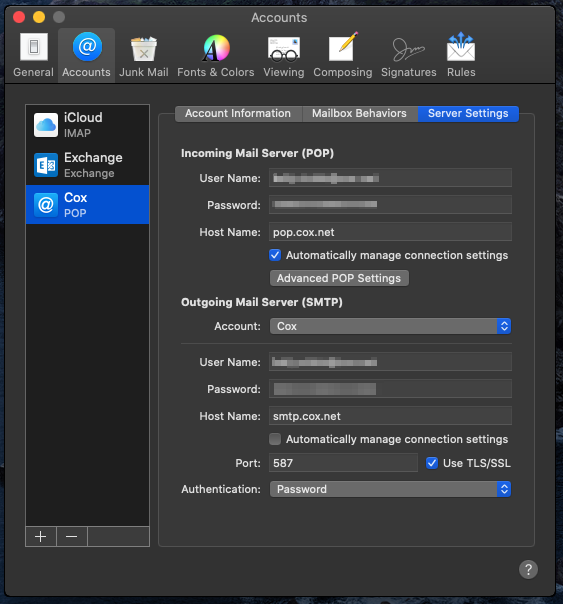
Task: Click the Port field showing 587
Action: tap(343, 463)
